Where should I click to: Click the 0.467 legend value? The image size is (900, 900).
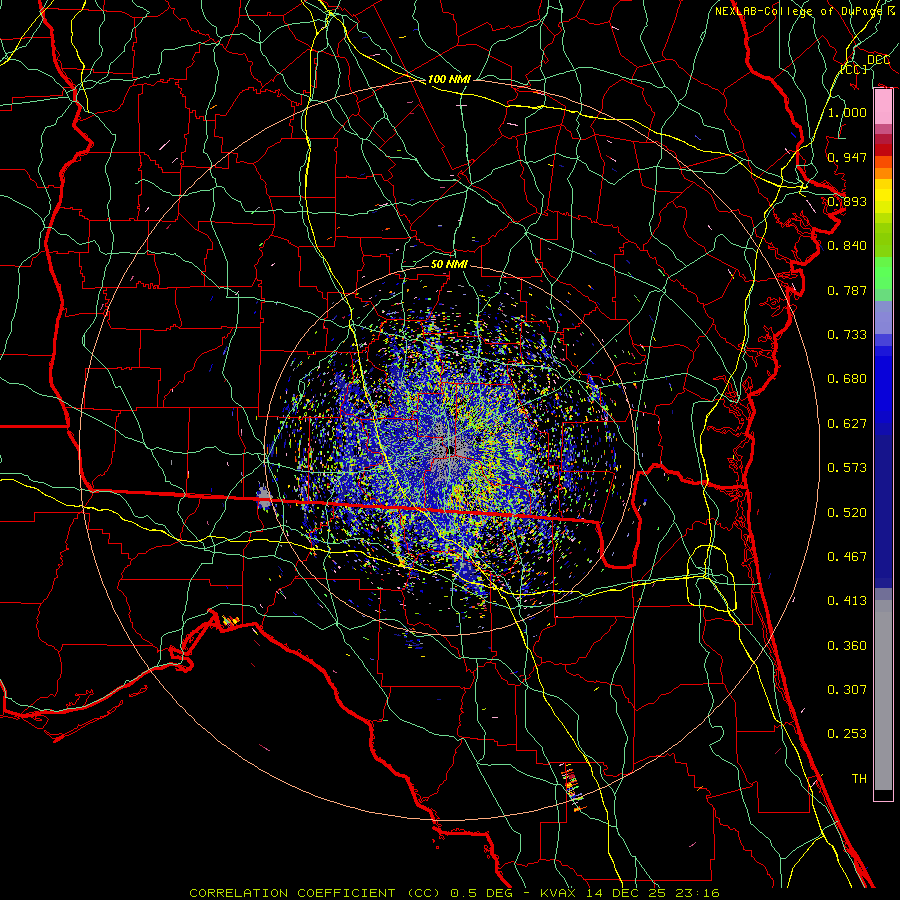point(847,557)
